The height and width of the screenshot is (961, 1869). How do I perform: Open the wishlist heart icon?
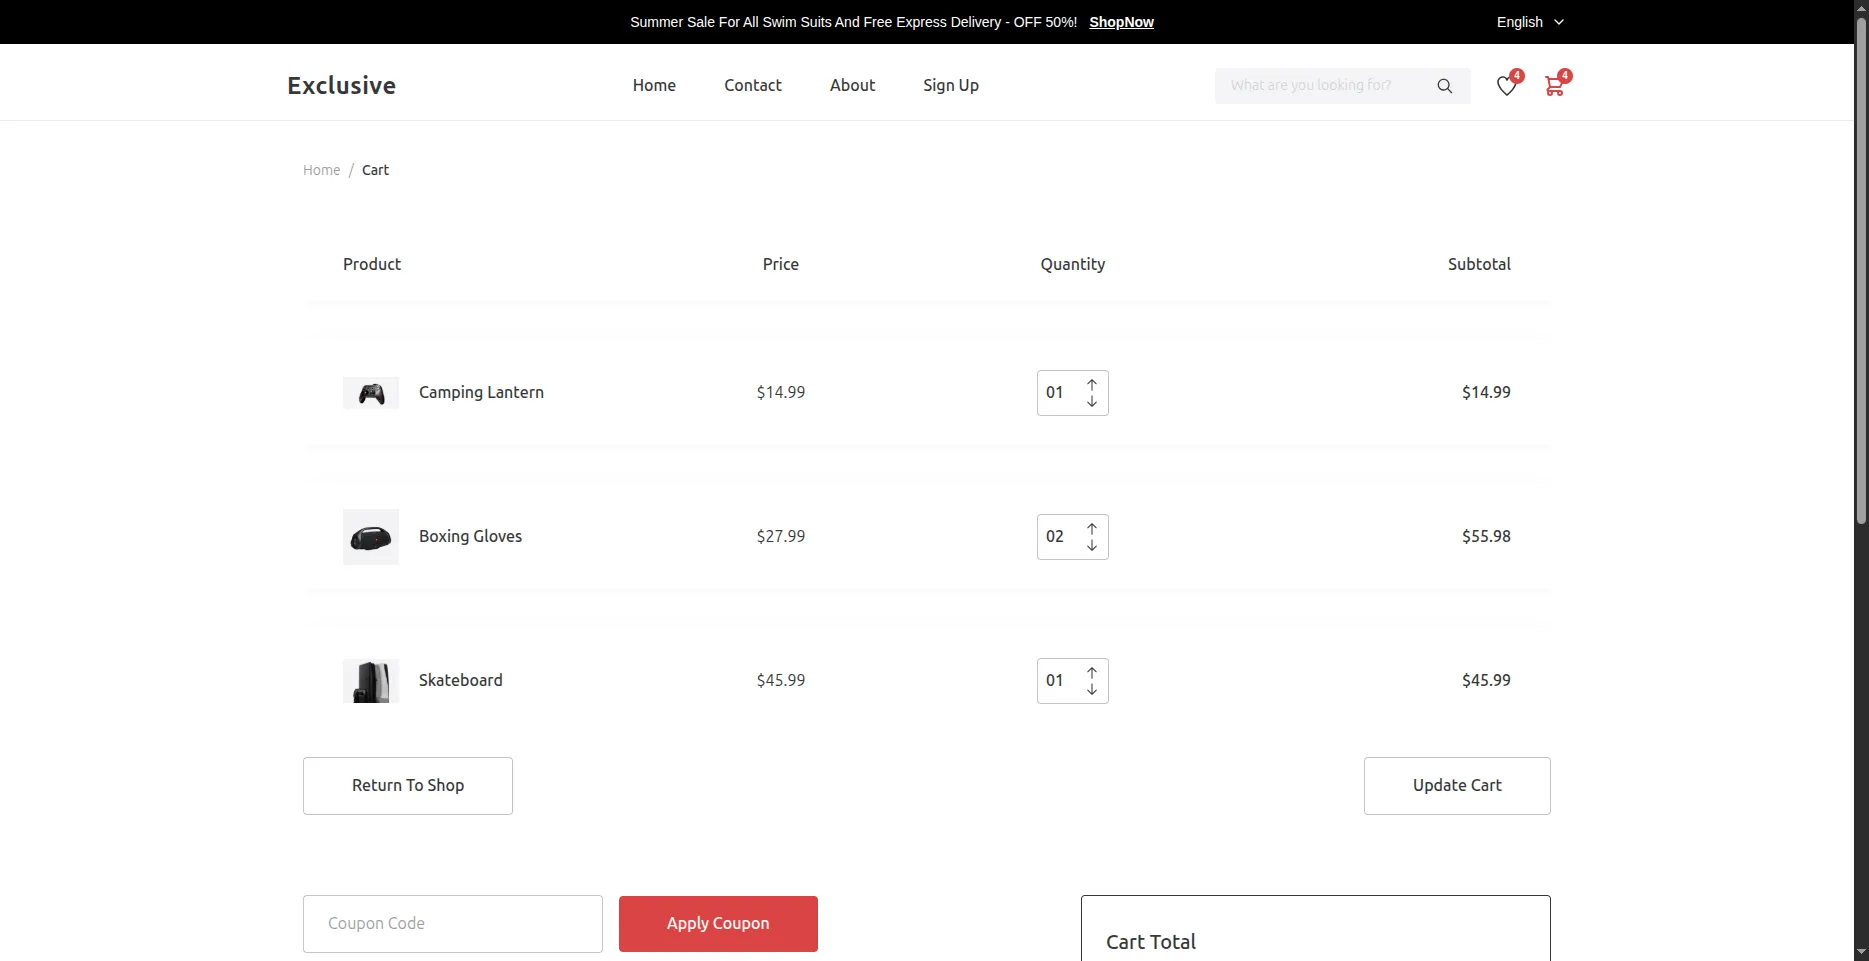1506,86
